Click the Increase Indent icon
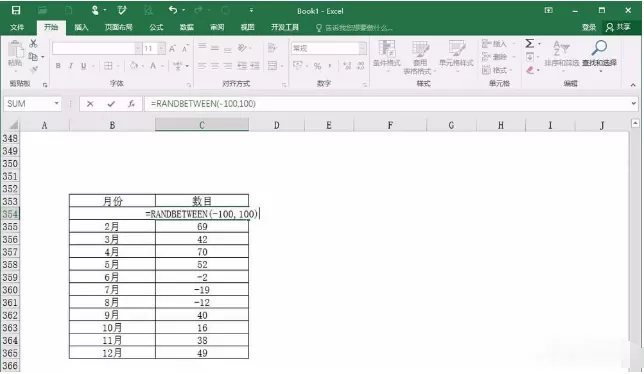Viewport: 644px width, 374px height. (x=255, y=66)
